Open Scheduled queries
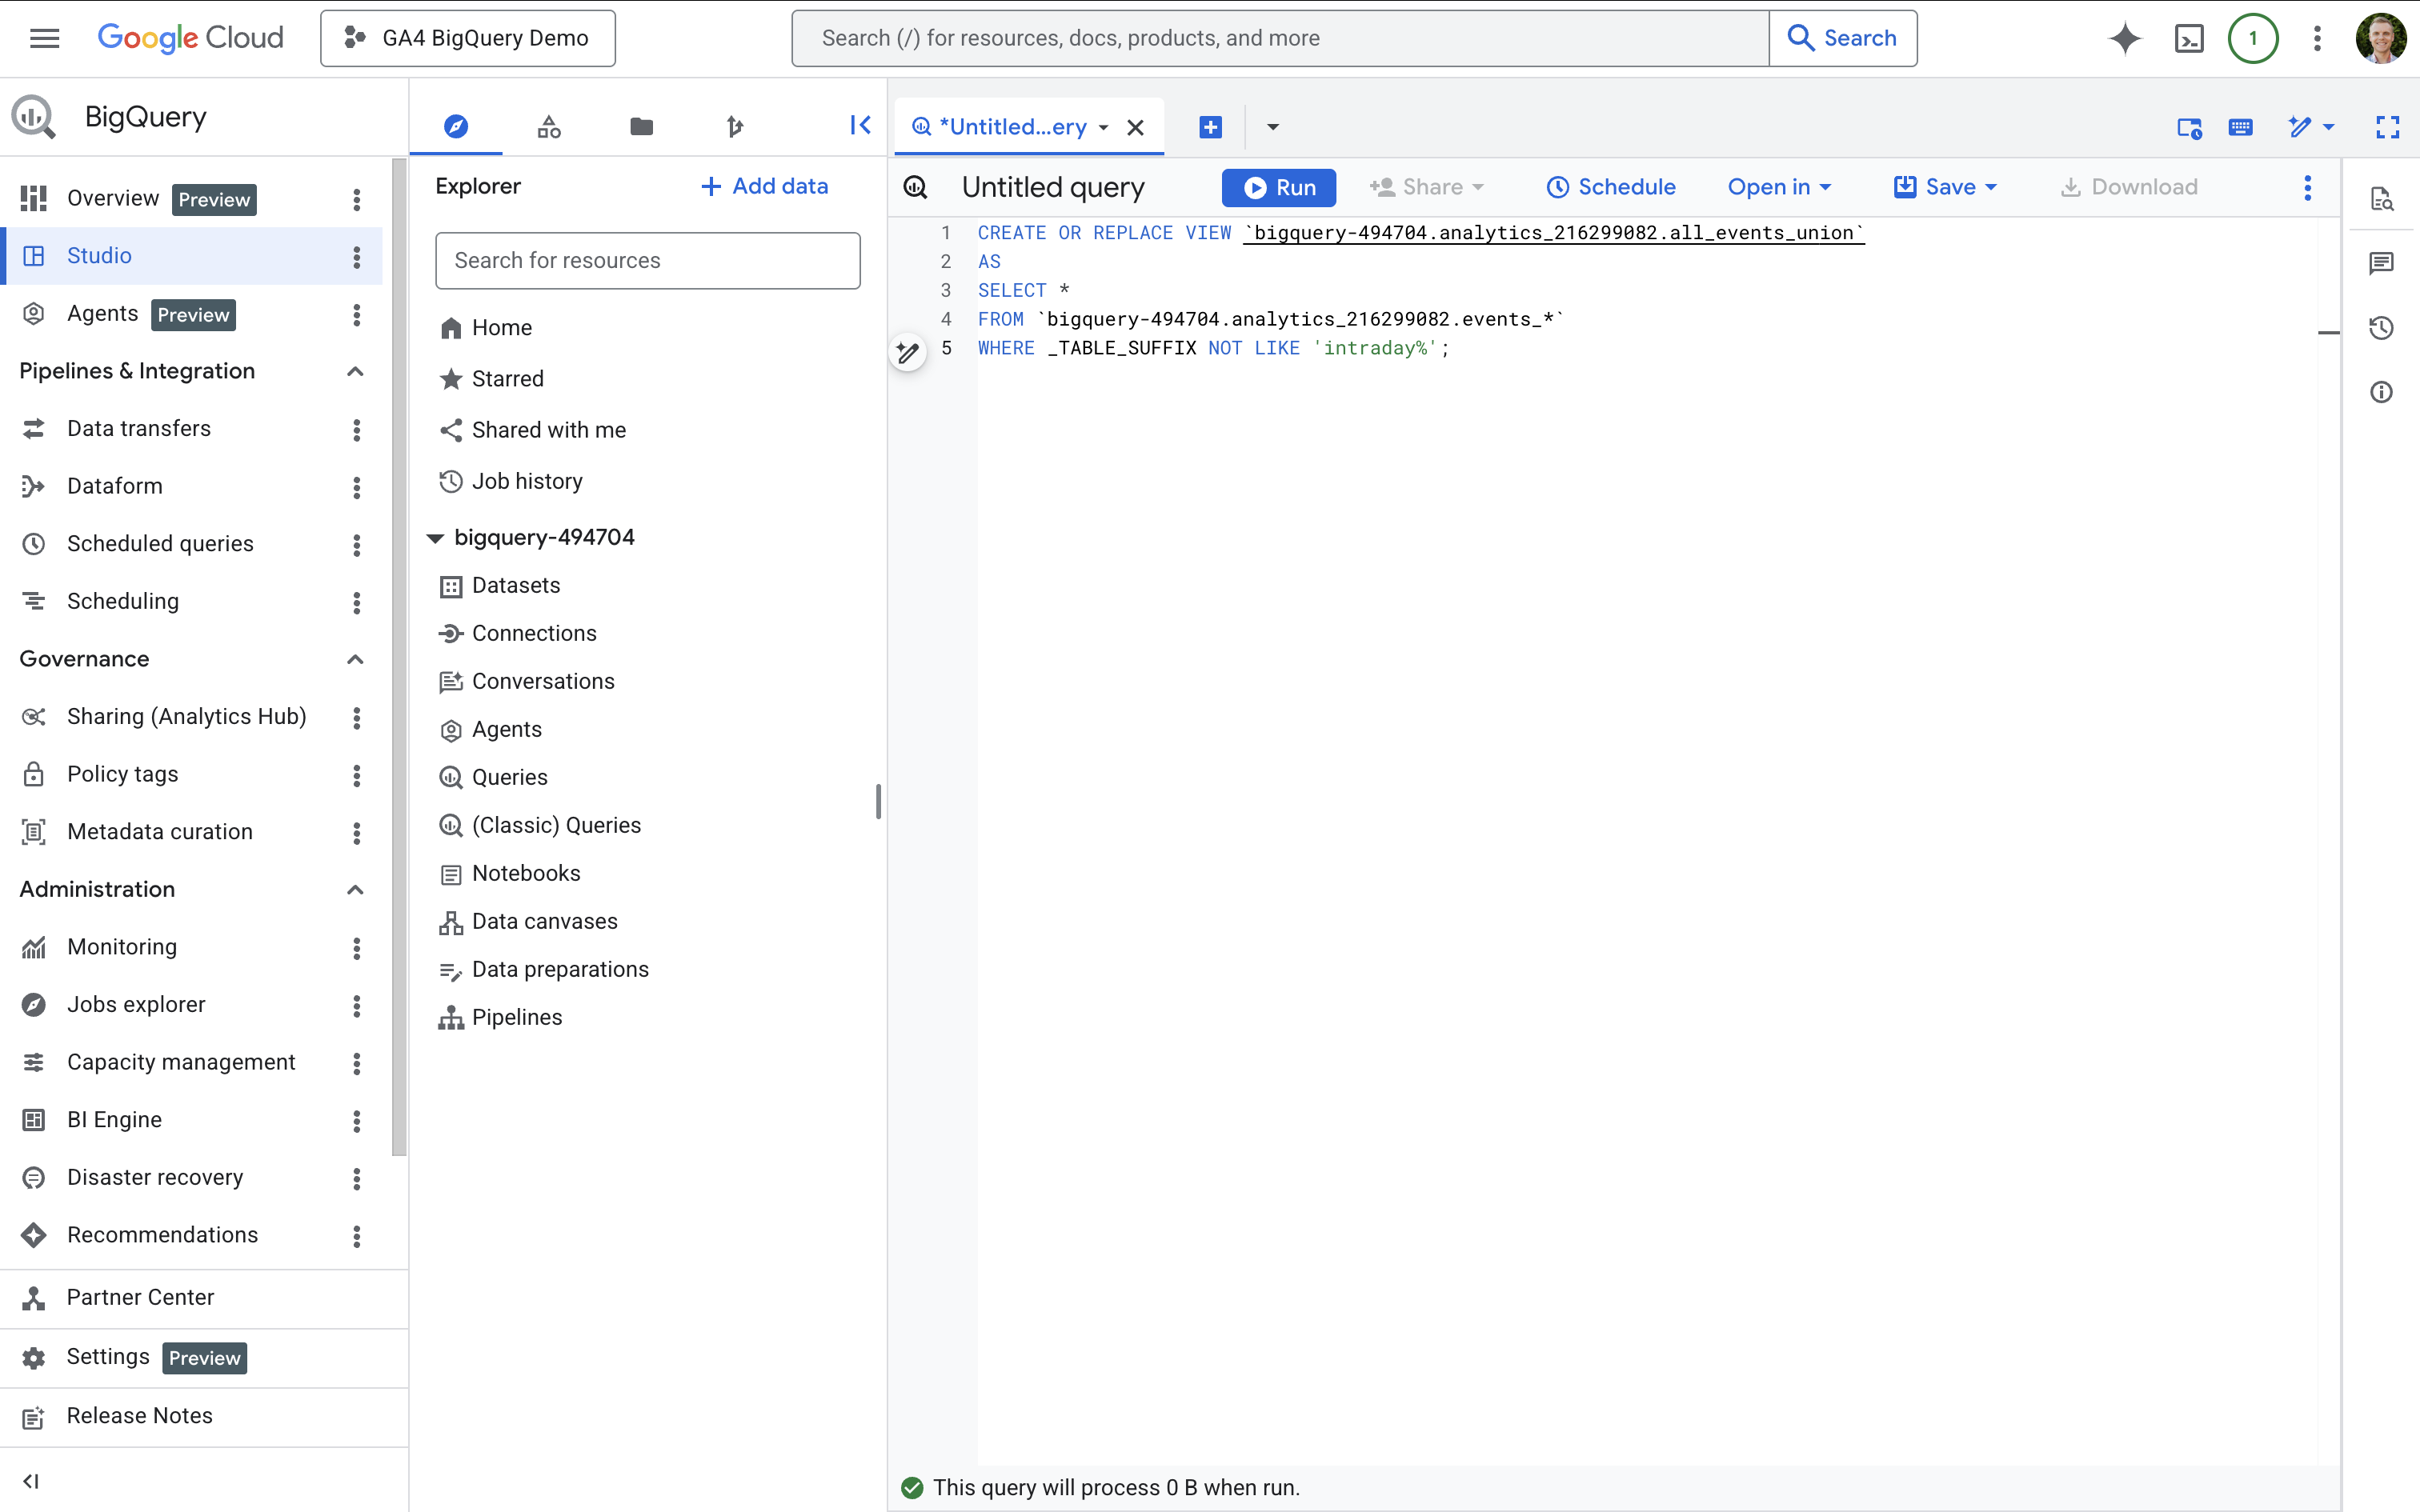 [x=160, y=543]
